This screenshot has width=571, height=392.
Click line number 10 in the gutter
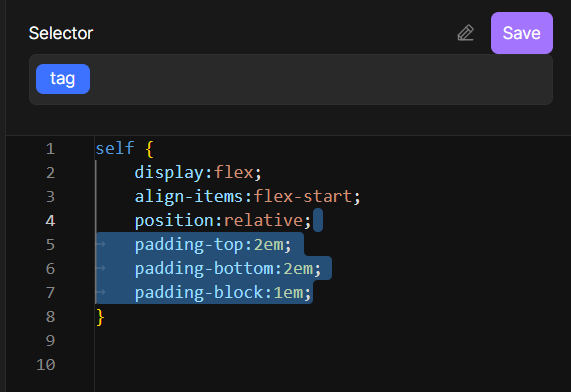[x=46, y=364]
